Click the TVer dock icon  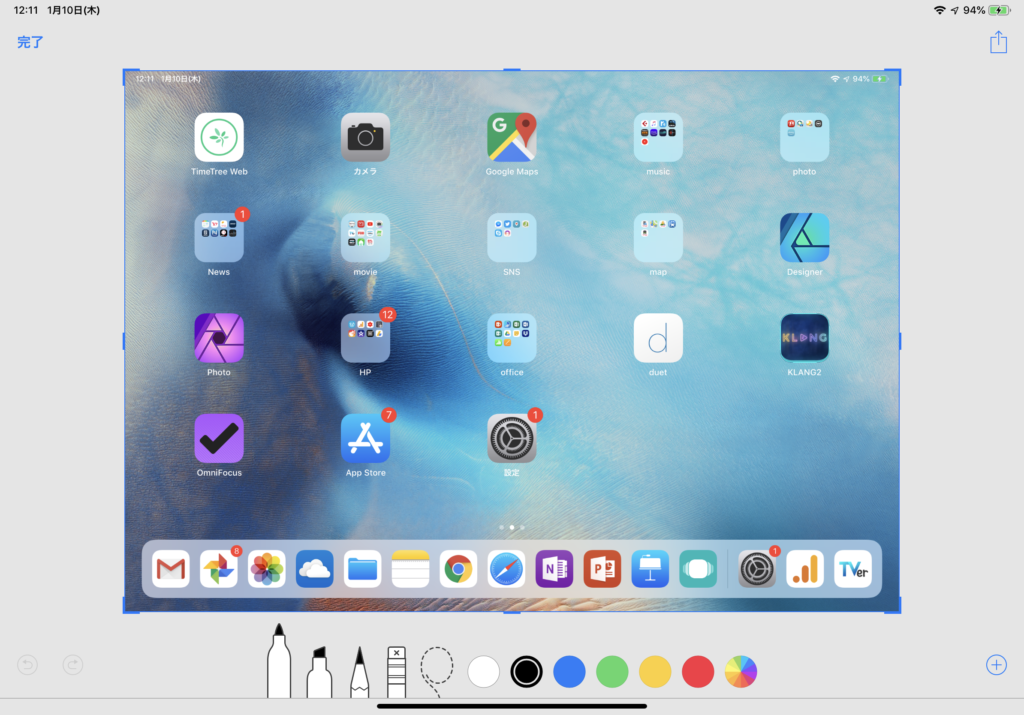[853, 569]
